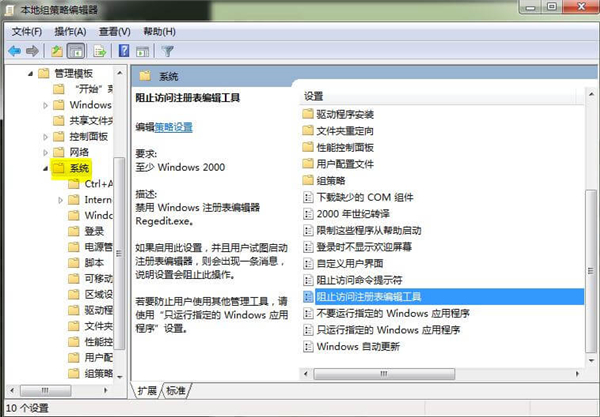
Task: Click the Export list toolbar icon
Action: 100,50
